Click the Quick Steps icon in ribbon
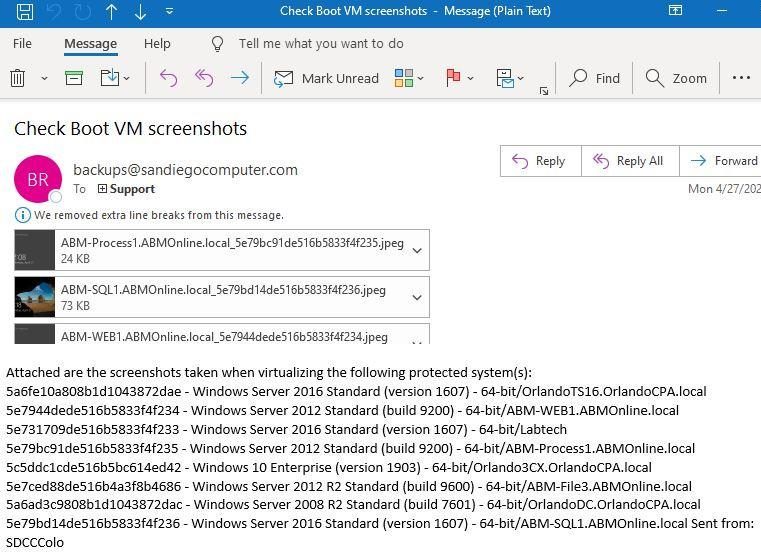761x553 pixels. (x=505, y=78)
